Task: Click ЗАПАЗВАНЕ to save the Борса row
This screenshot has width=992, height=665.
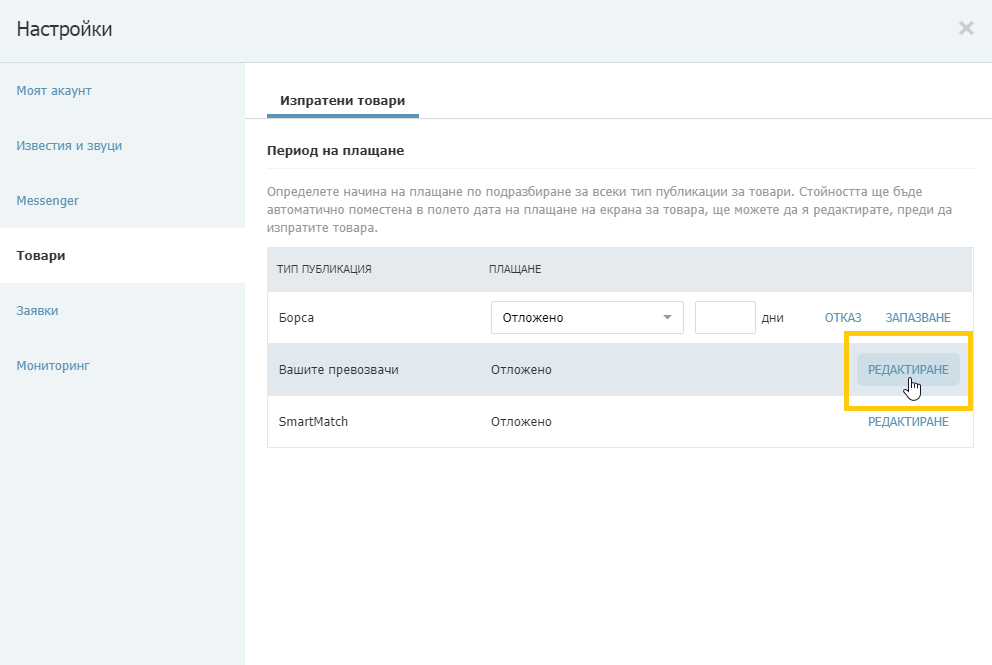Action: coord(917,318)
